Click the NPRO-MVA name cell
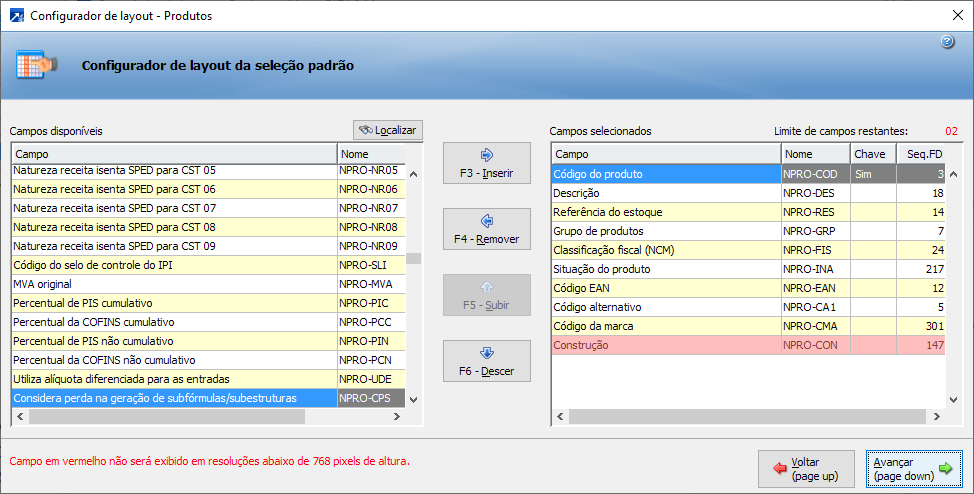974x494 pixels. [x=371, y=284]
